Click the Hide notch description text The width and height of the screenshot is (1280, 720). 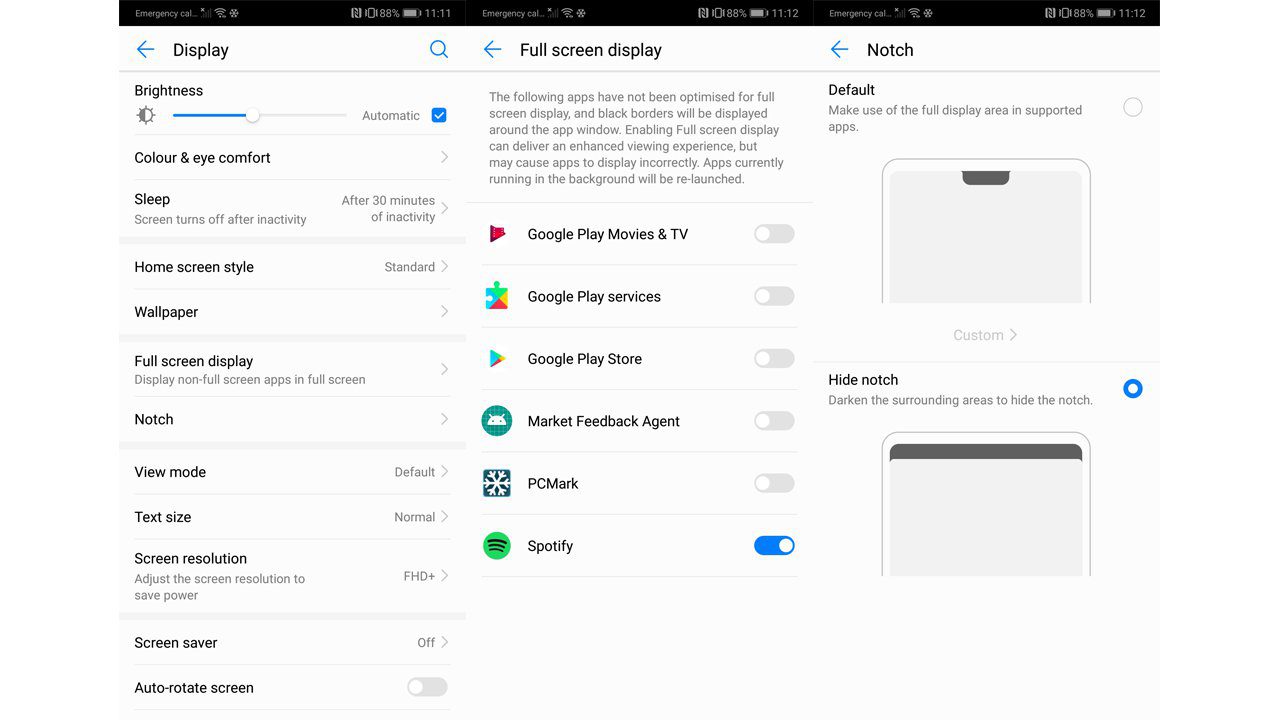(960, 400)
